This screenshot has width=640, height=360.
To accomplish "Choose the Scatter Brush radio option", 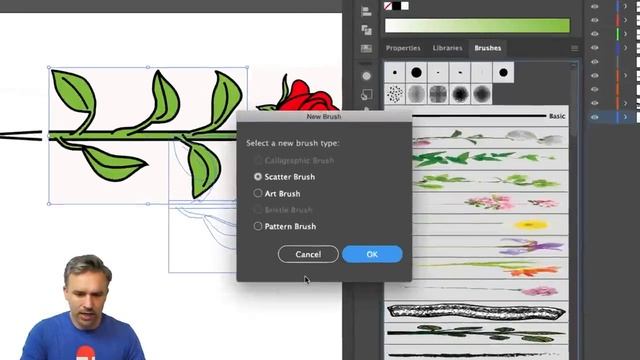I will coord(258,177).
